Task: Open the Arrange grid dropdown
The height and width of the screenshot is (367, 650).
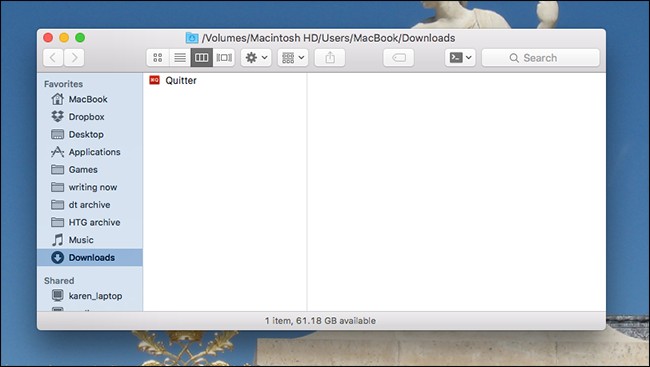Action: pos(293,58)
